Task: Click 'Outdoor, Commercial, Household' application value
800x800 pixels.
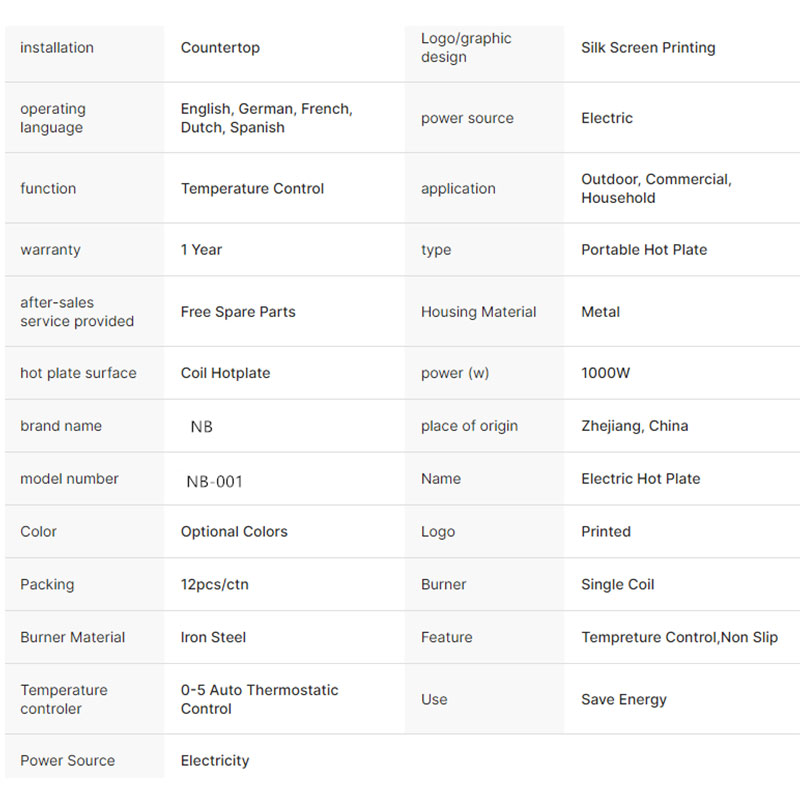Action: click(656, 189)
